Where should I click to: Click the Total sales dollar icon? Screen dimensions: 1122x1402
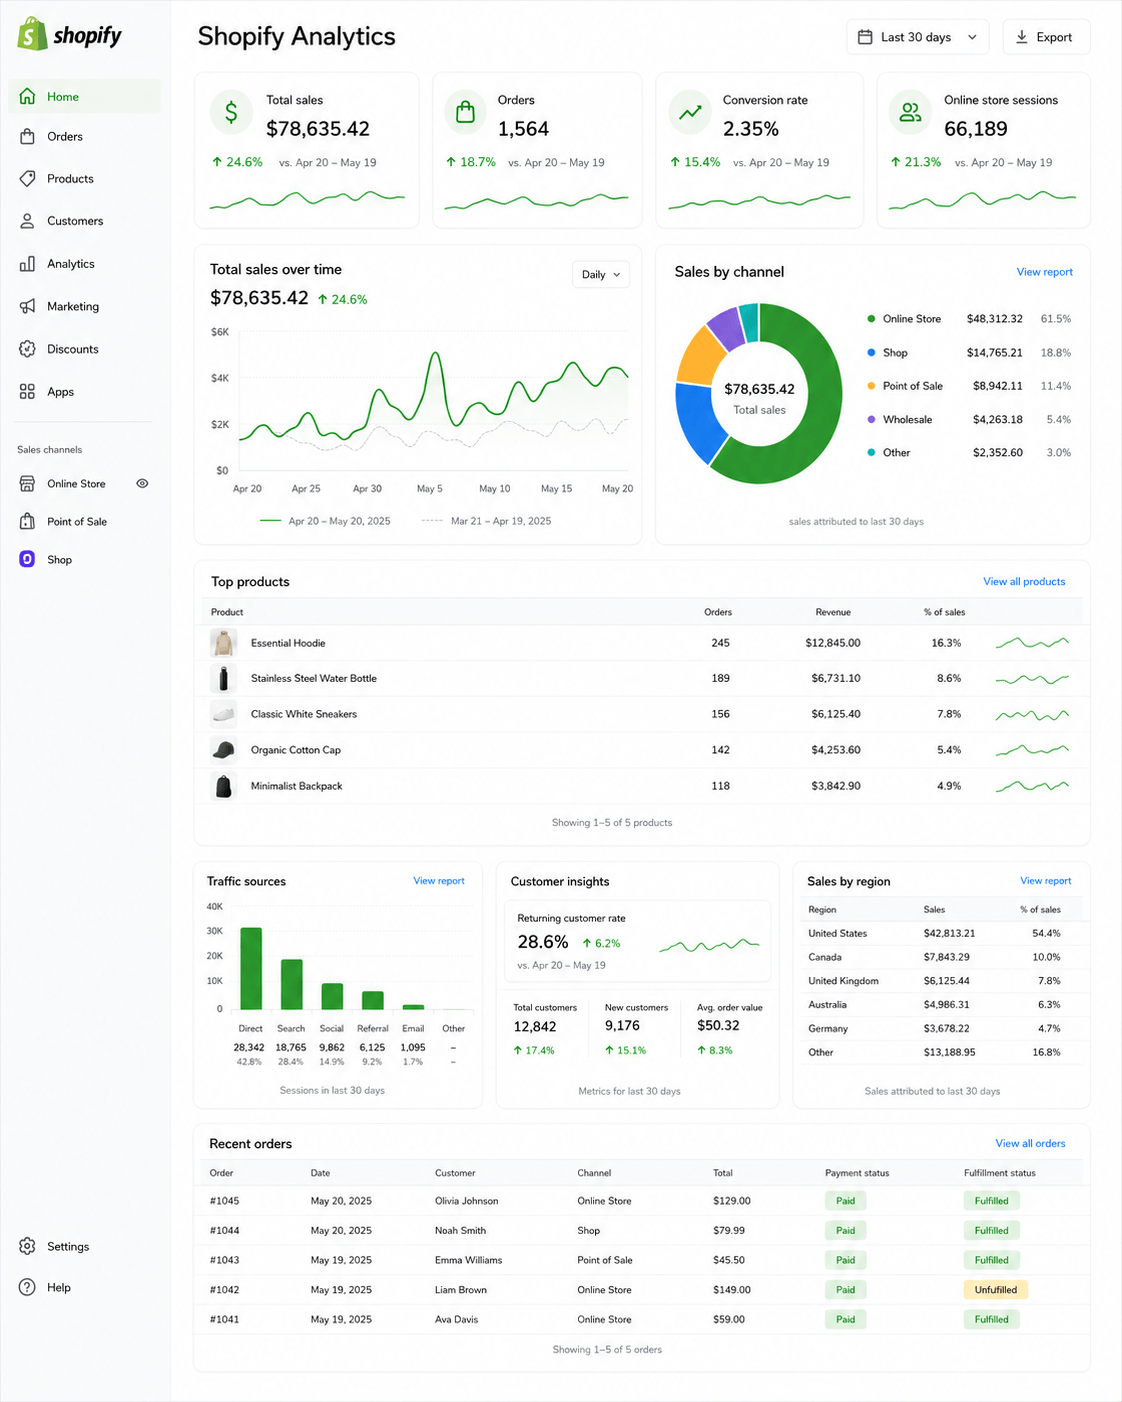pyautogui.click(x=231, y=112)
